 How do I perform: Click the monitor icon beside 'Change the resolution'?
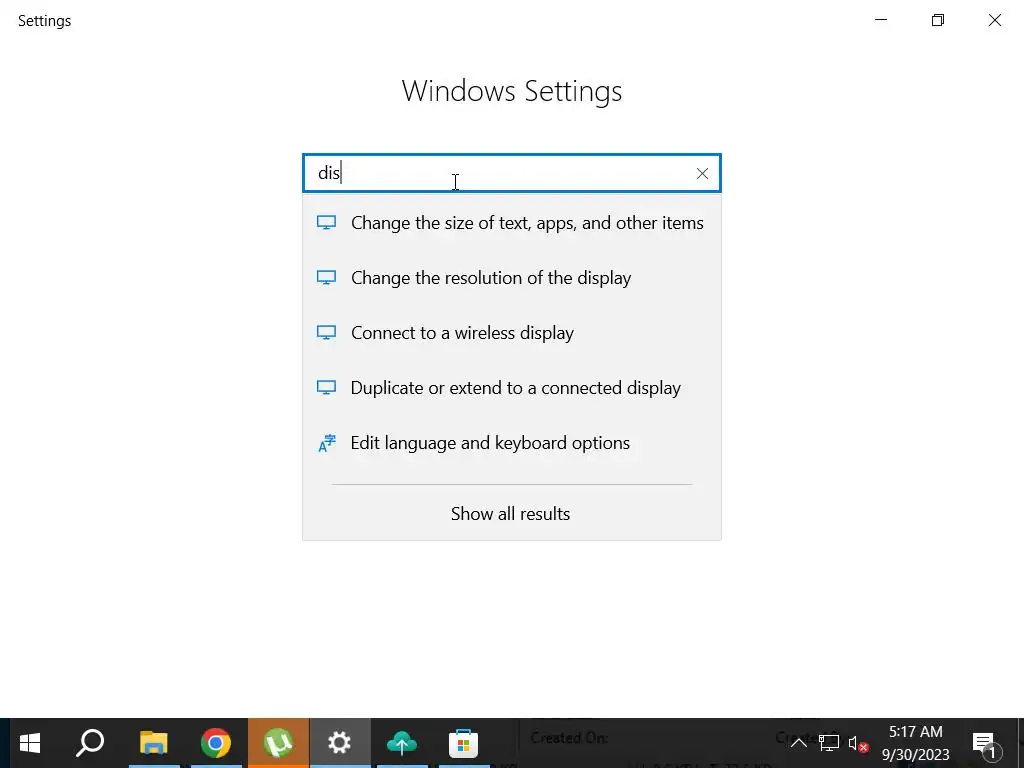pos(327,278)
